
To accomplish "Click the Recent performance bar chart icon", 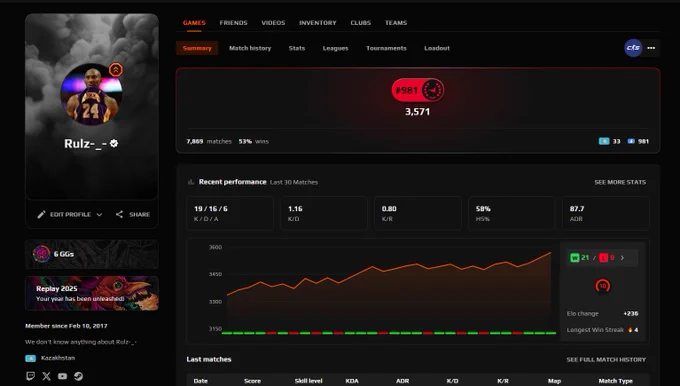I will pos(191,182).
